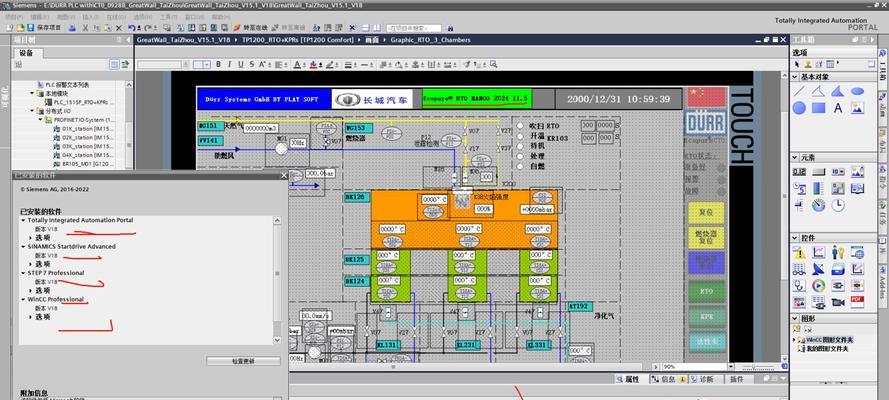Select the PDF view control
The height and width of the screenshot is (400, 889).
point(857,302)
